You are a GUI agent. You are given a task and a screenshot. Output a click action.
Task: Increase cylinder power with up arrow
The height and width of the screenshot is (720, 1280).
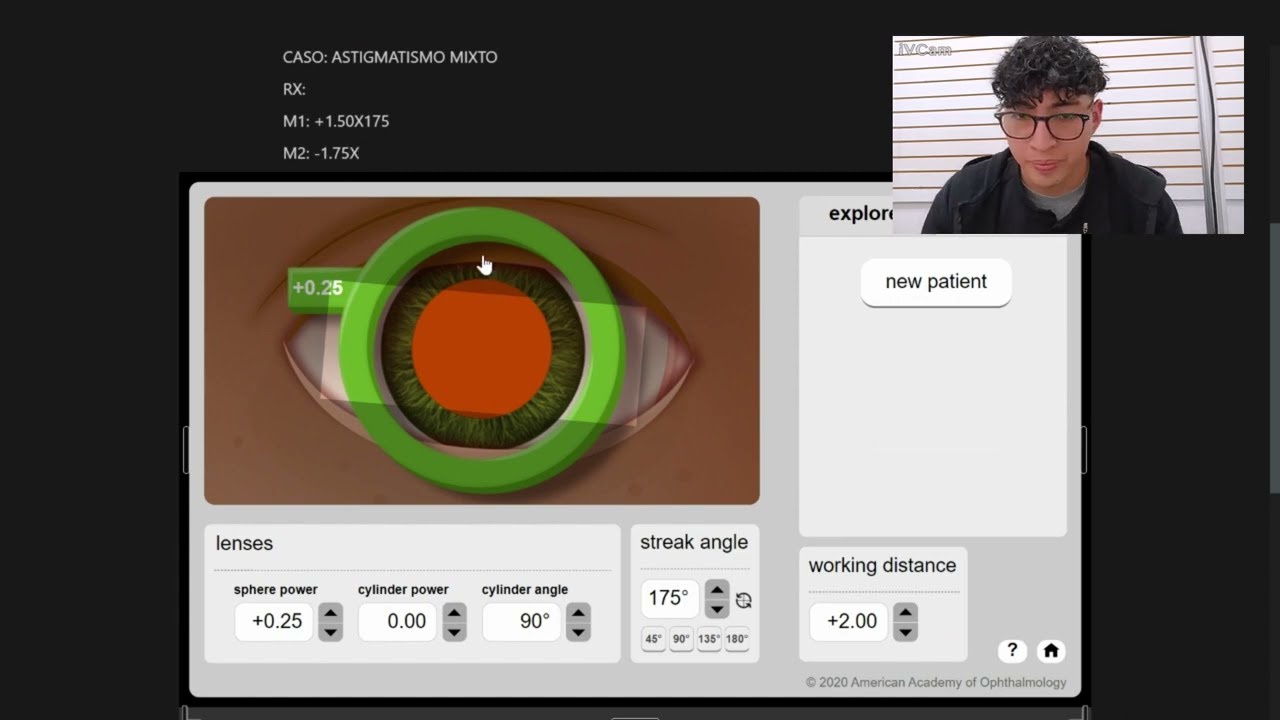click(454, 612)
